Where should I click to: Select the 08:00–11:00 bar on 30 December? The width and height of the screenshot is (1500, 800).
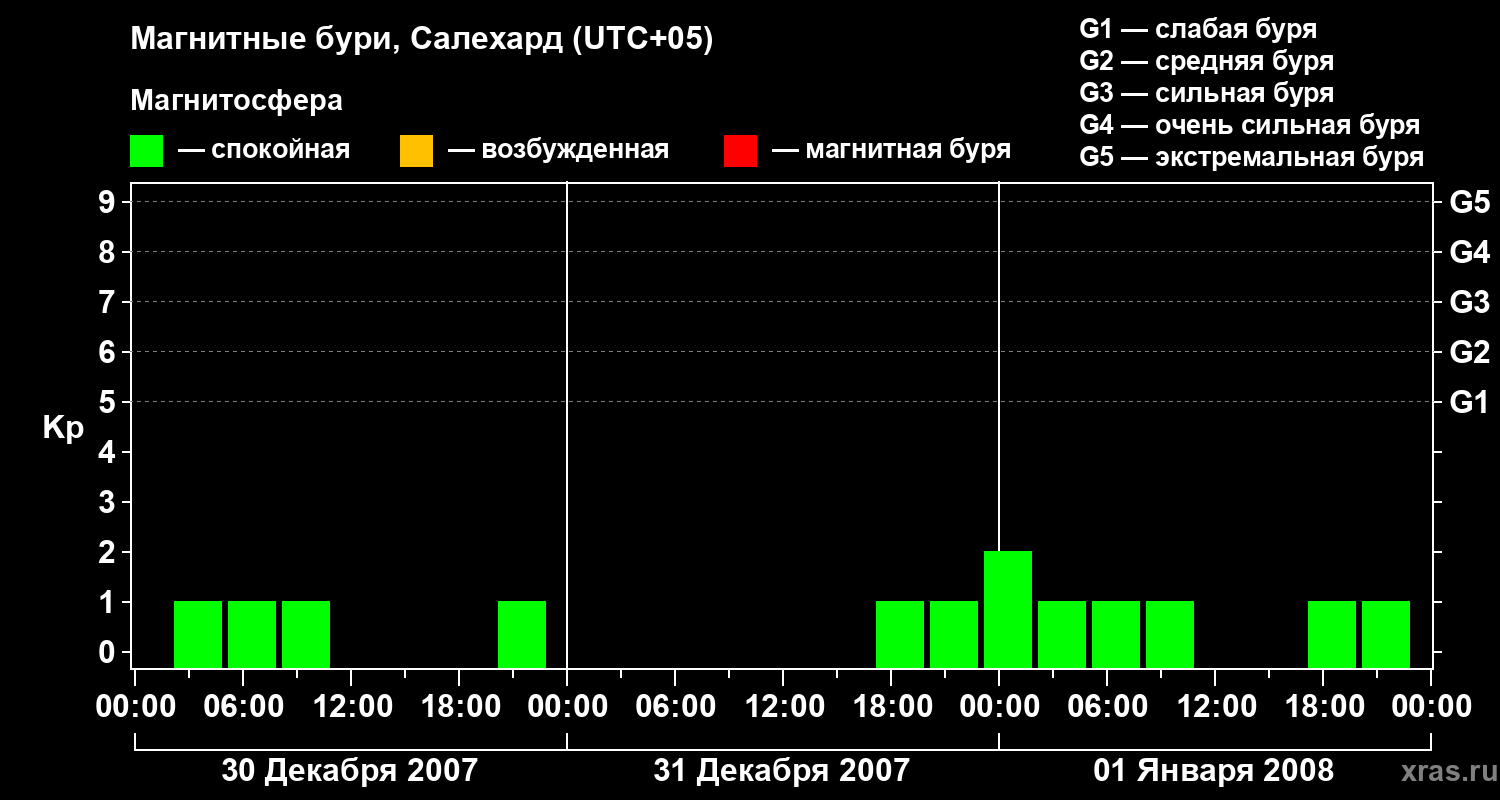306,634
